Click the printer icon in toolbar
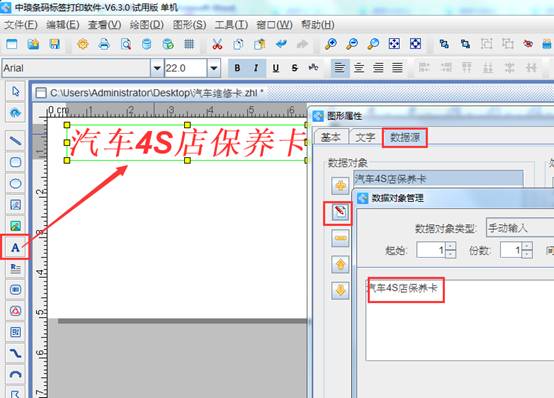The image size is (554, 398). [x=104, y=44]
